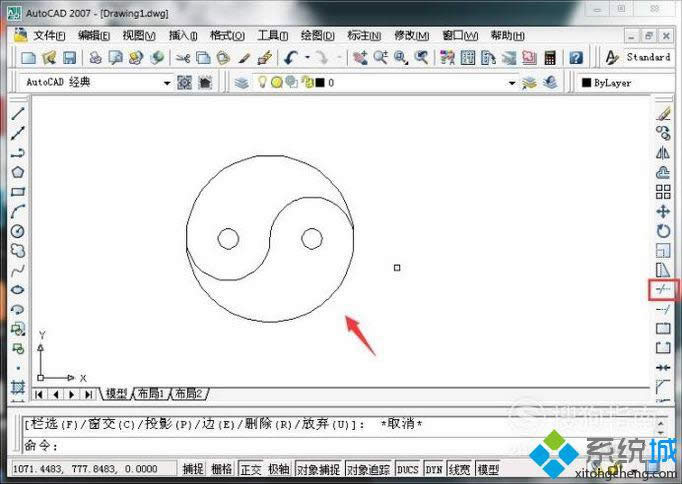Viewport: 682px width, 484px height.
Task: Click the Erase tool in modify toolbar
Action: coord(662,113)
